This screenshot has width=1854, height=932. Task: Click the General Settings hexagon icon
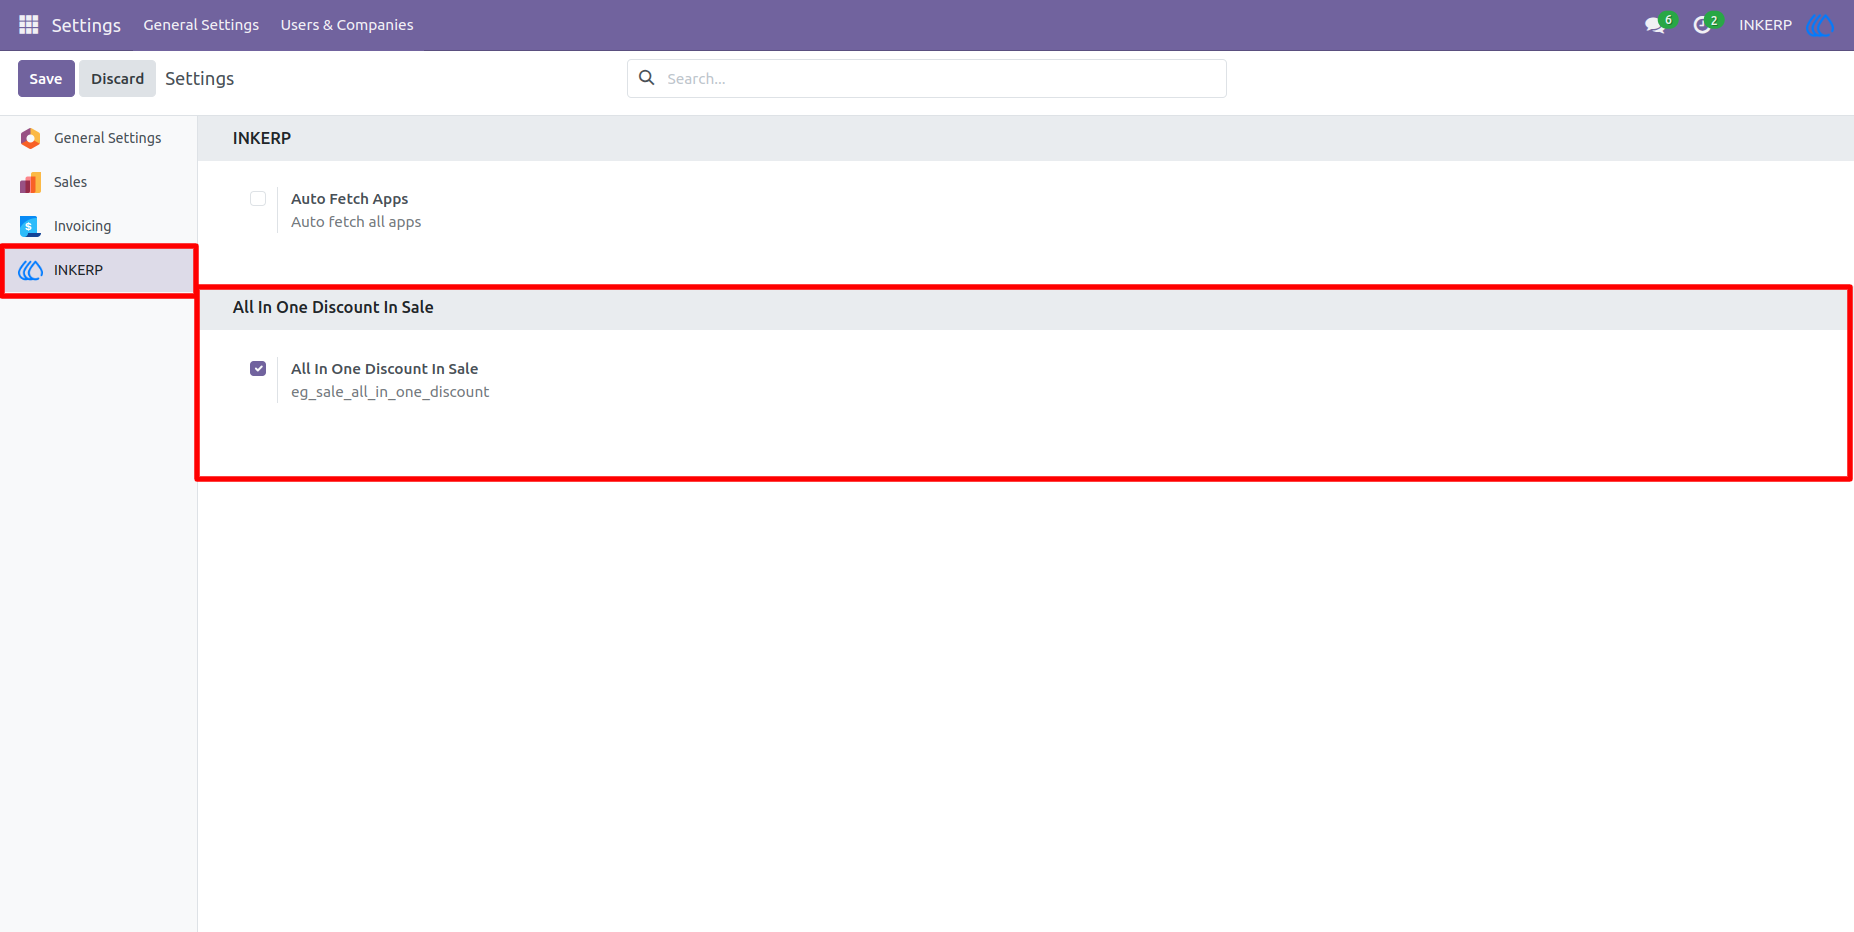[31, 138]
